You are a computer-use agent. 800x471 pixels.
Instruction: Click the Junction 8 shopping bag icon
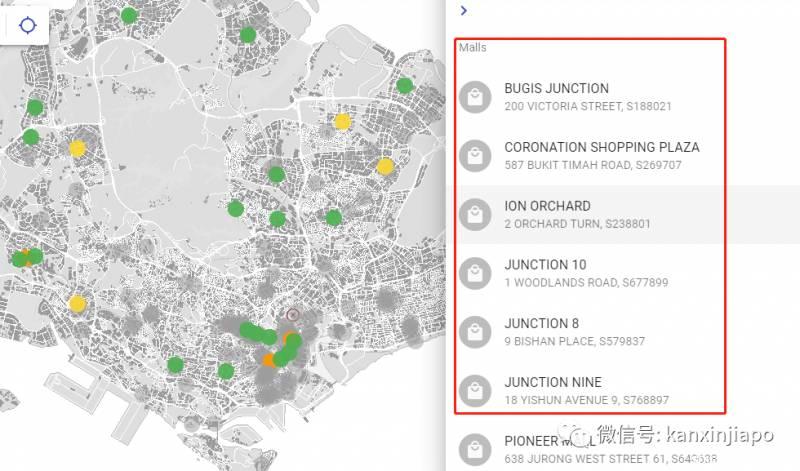pos(475,332)
